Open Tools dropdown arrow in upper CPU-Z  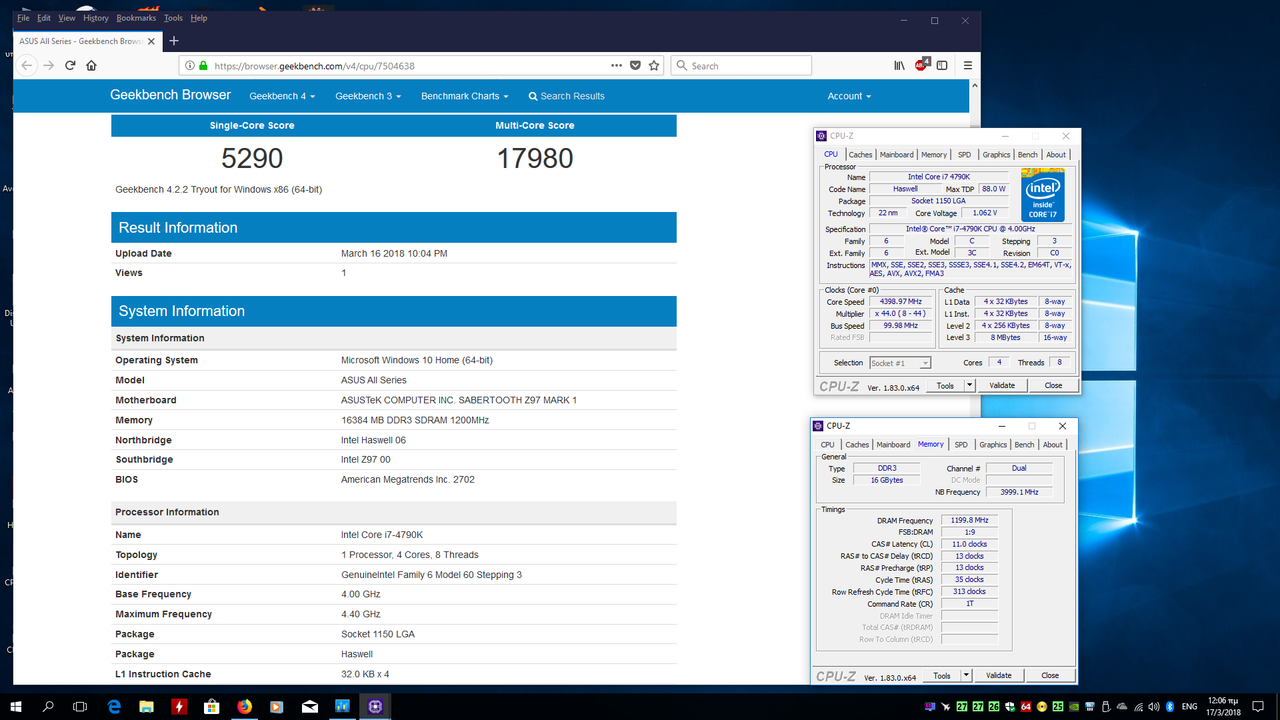click(x=969, y=385)
